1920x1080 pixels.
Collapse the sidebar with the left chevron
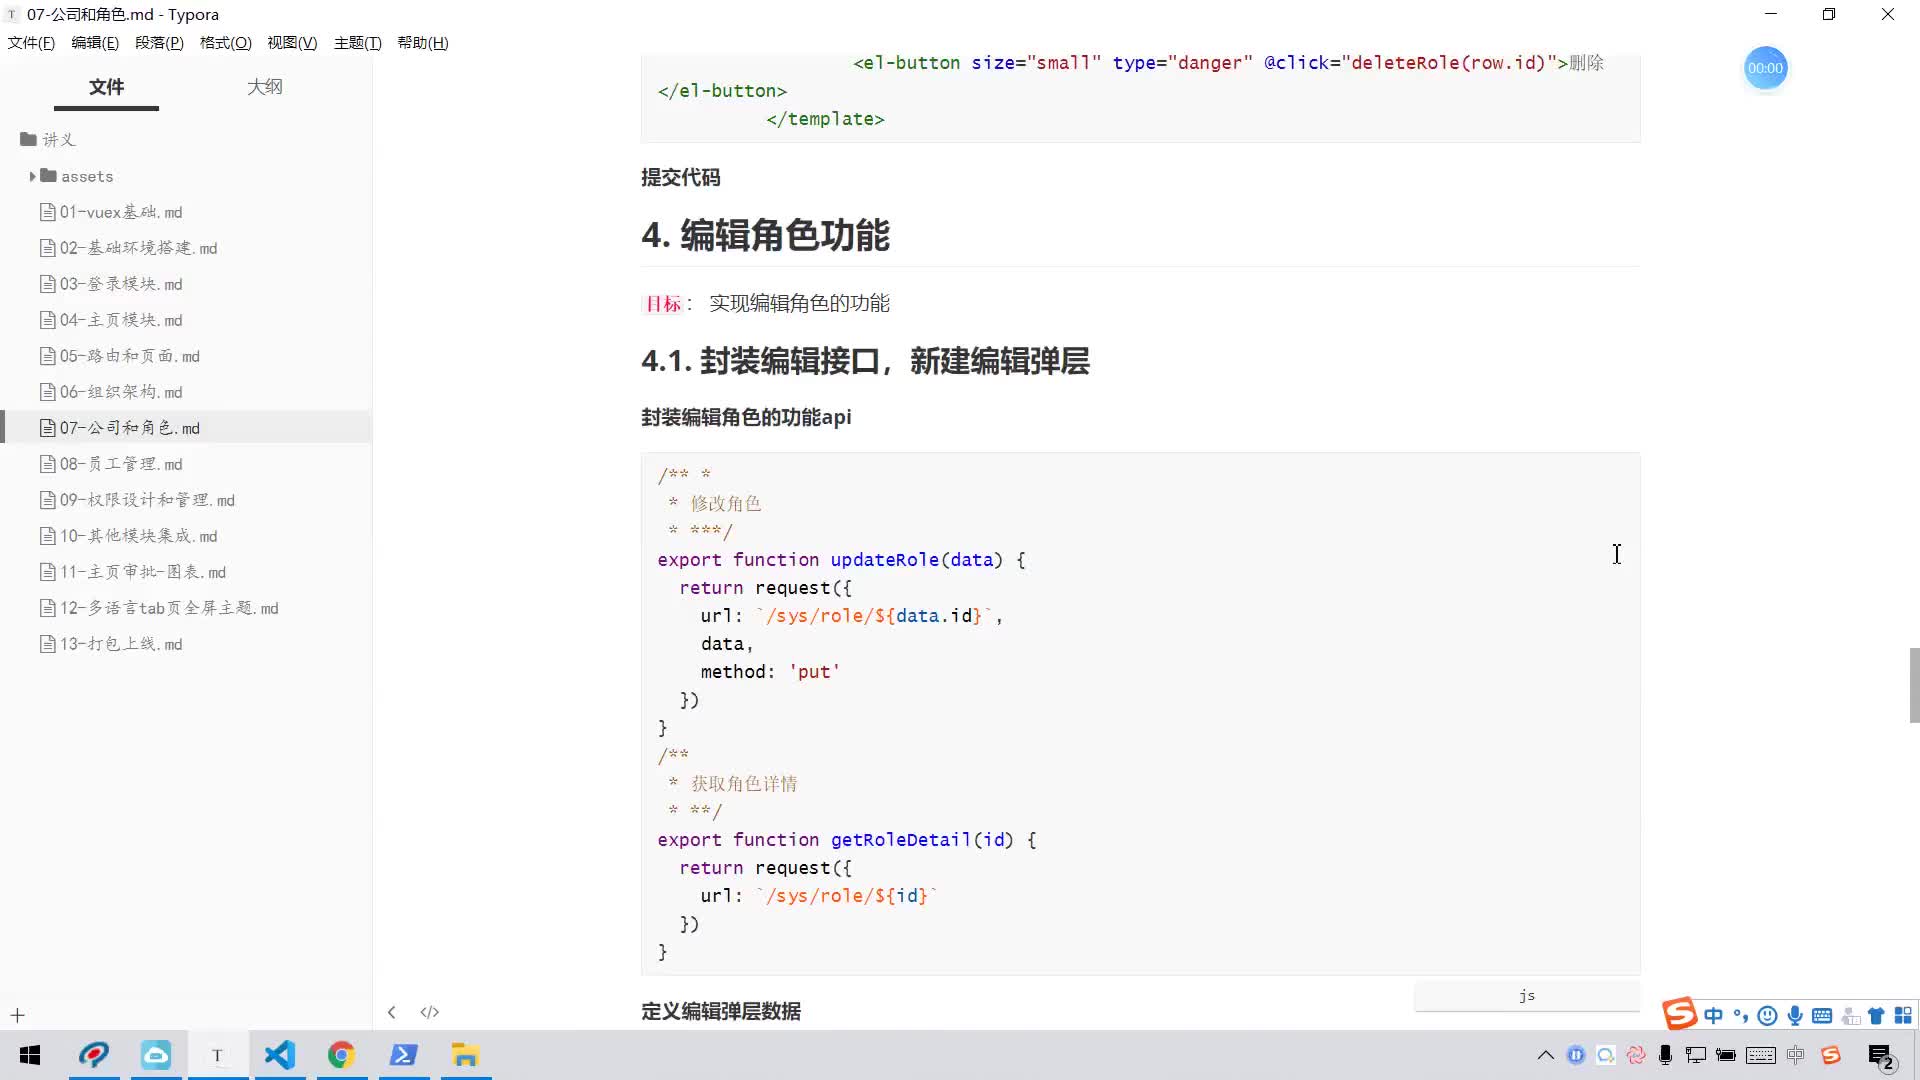click(392, 1012)
